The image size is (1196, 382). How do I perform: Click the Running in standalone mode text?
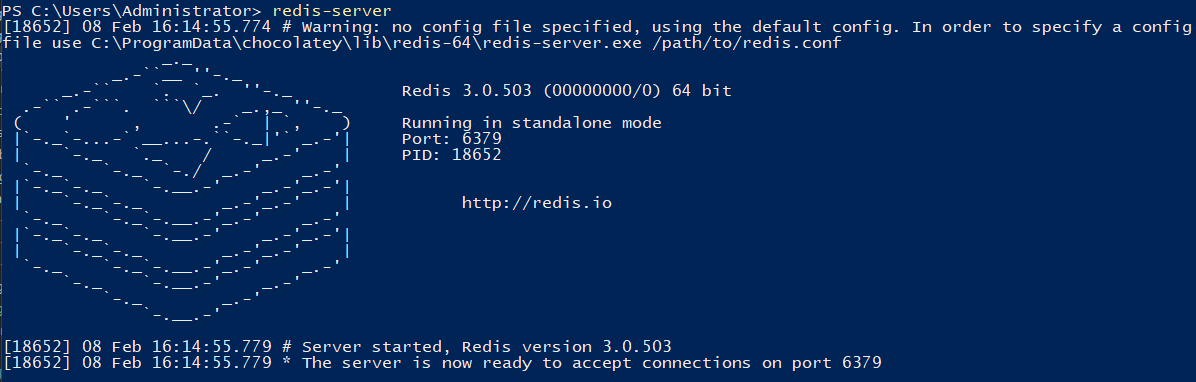click(532, 123)
